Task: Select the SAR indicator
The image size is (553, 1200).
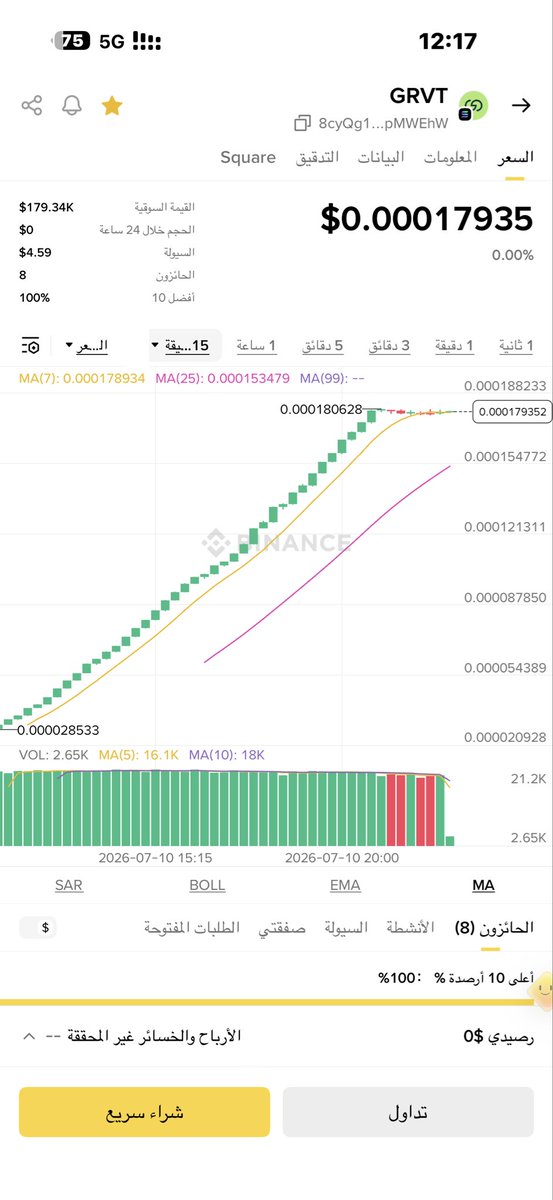Action: click(x=69, y=885)
